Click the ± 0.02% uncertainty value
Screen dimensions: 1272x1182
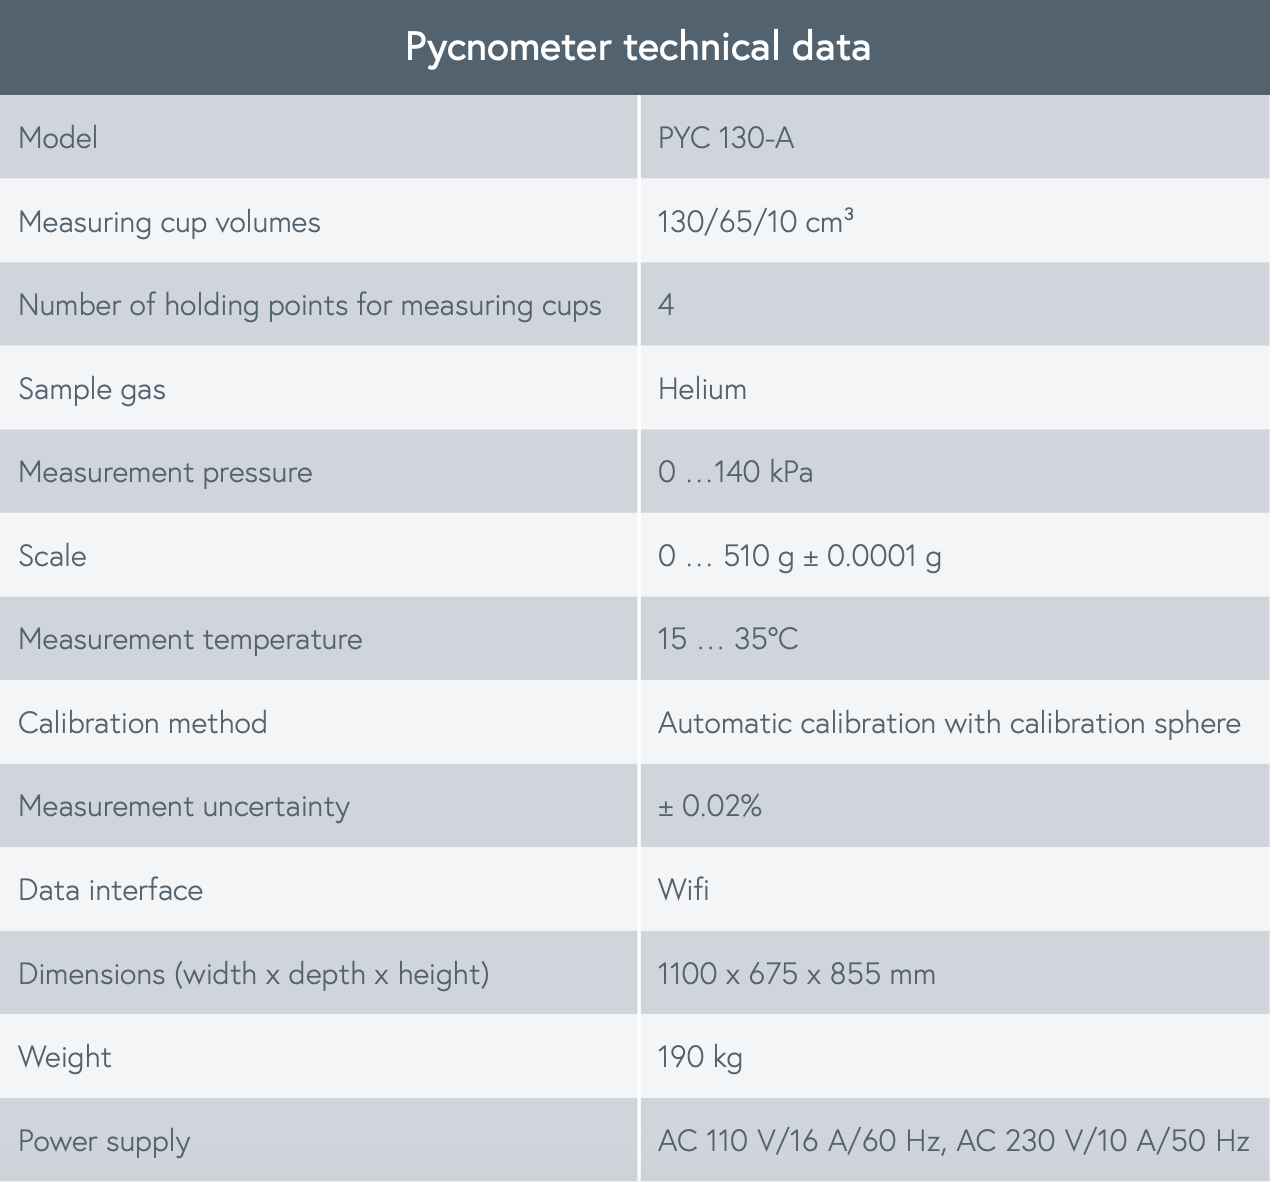tap(710, 806)
